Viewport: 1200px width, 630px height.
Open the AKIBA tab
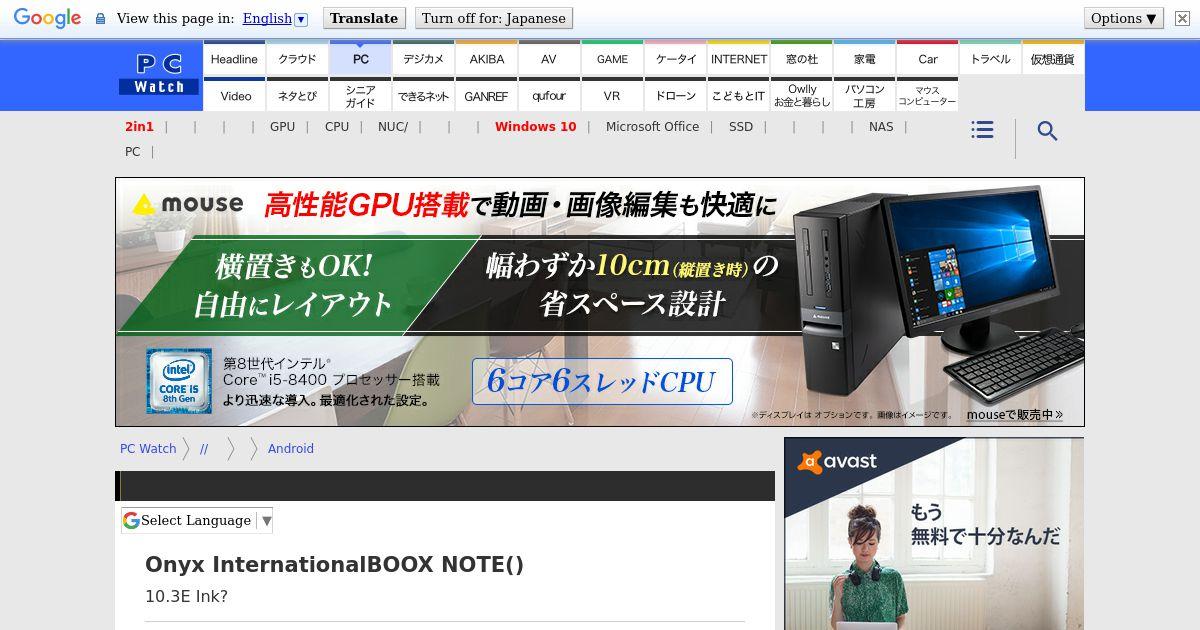point(486,59)
